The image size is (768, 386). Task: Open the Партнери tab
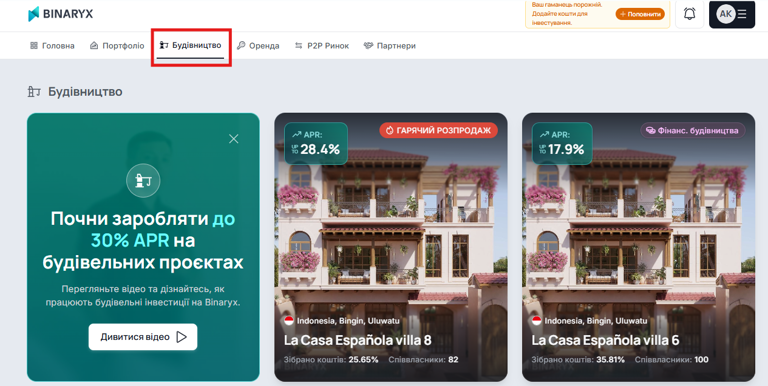389,46
